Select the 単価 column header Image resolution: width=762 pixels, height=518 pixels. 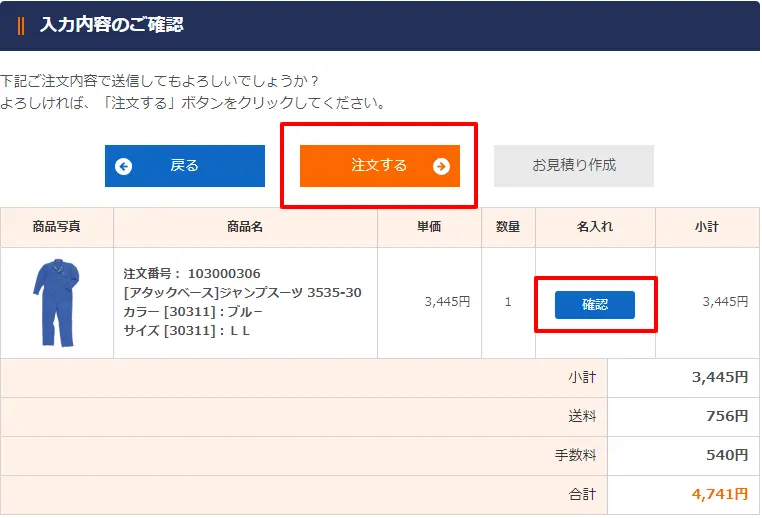(429, 227)
